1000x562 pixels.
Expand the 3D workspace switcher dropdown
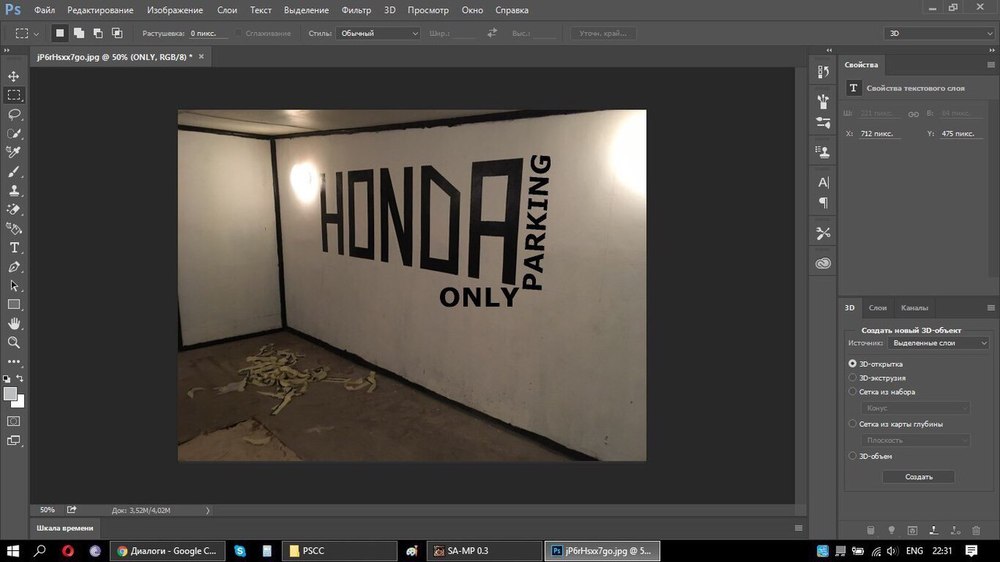click(940, 33)
